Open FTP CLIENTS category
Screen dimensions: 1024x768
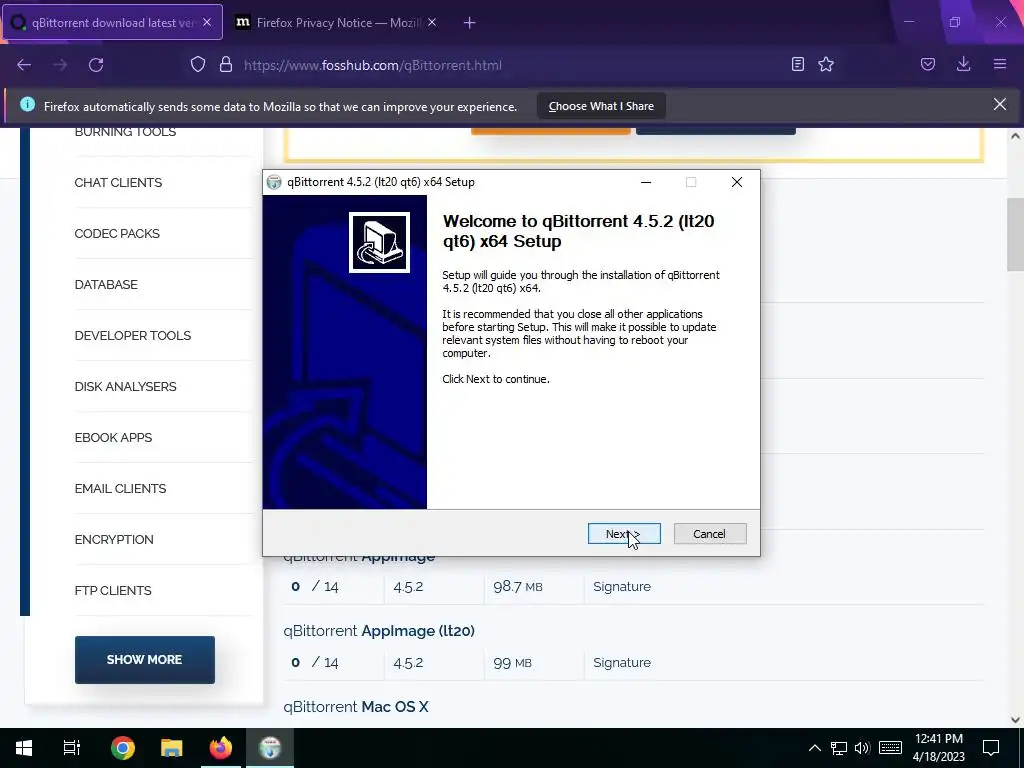pos(113,590)
